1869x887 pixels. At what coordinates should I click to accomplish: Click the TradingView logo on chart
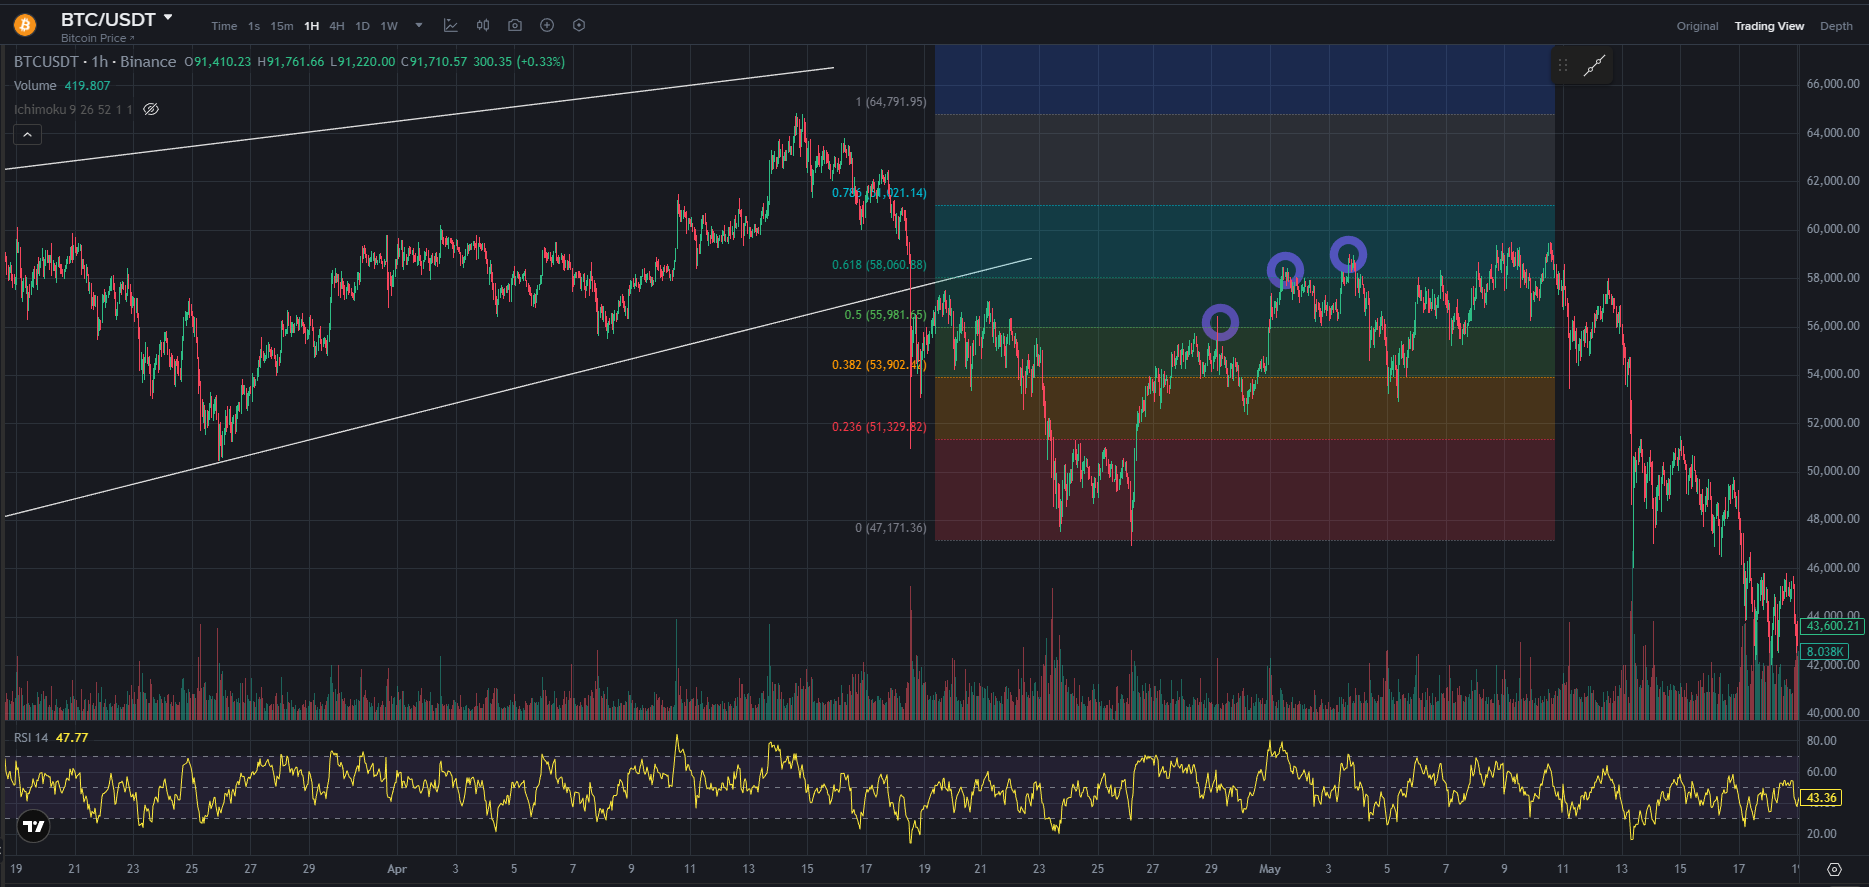coord(34,825)
